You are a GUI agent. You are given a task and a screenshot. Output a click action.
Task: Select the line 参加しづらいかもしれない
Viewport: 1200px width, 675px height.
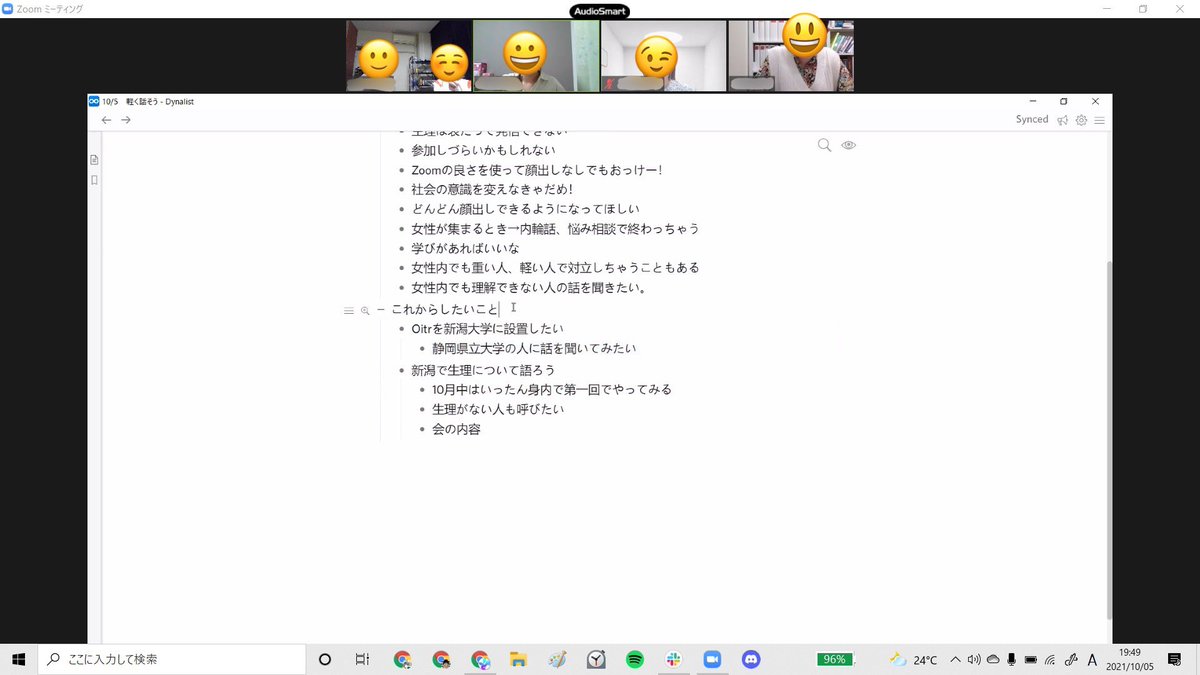tap(484, 150)
